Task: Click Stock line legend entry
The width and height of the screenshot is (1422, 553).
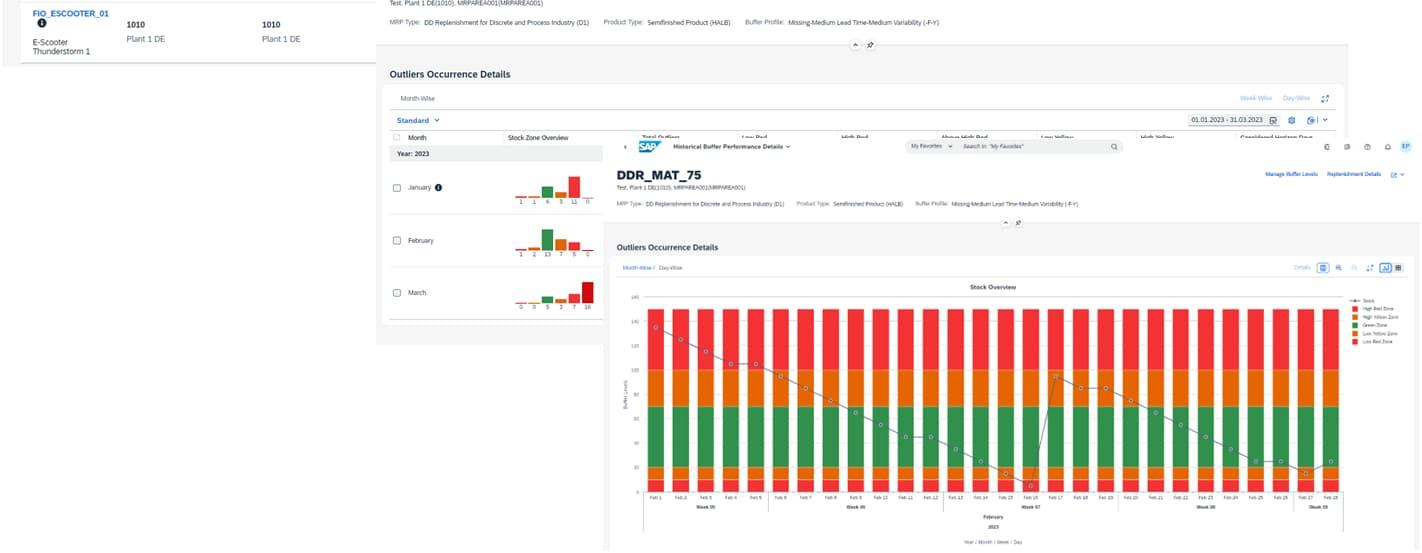Action: coord(1364,300)
